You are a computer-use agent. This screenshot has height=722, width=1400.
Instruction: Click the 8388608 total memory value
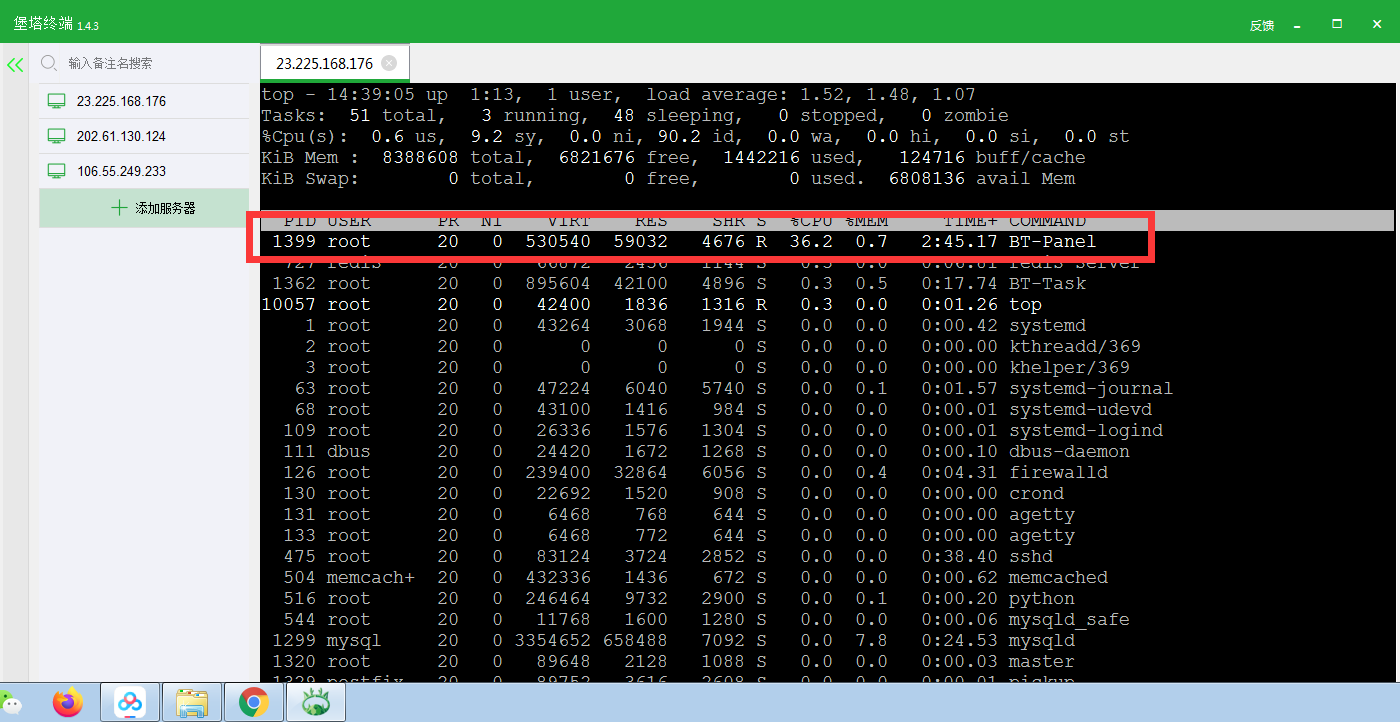(x=420, y=157)
